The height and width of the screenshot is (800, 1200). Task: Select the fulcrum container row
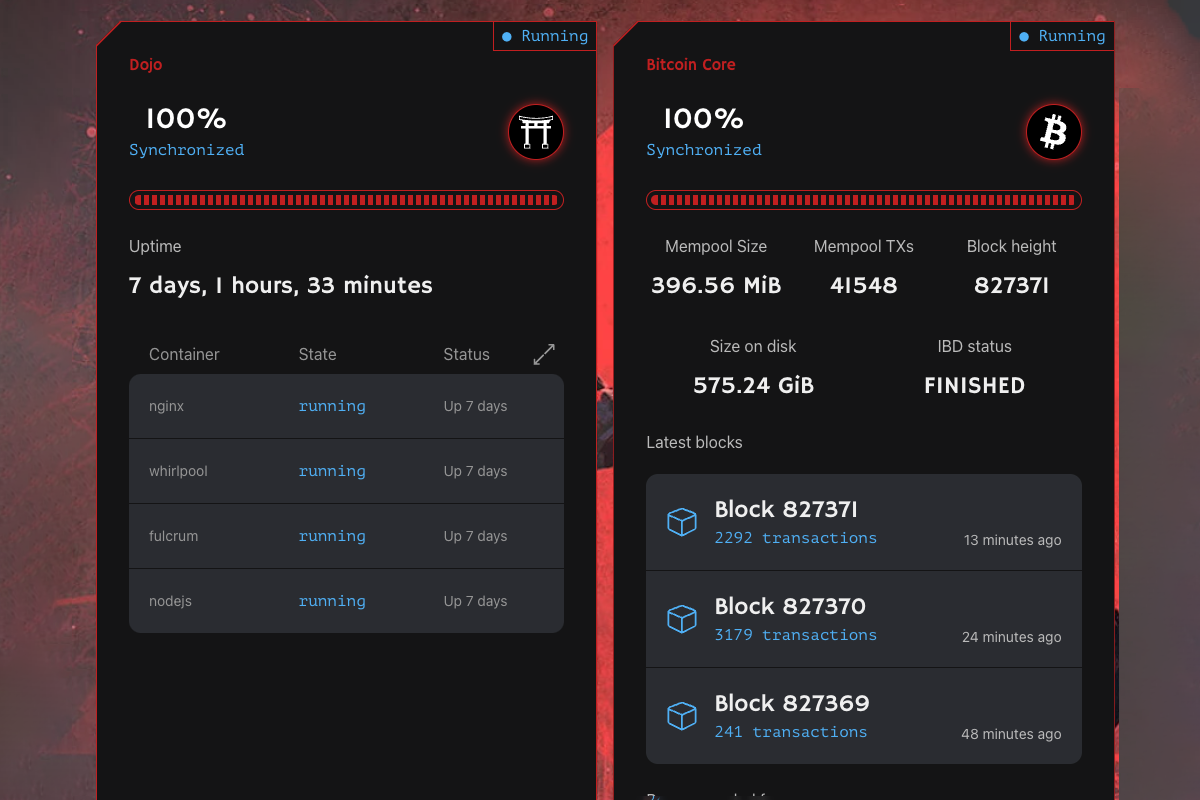pyautogui.click(x=346, y=536)
